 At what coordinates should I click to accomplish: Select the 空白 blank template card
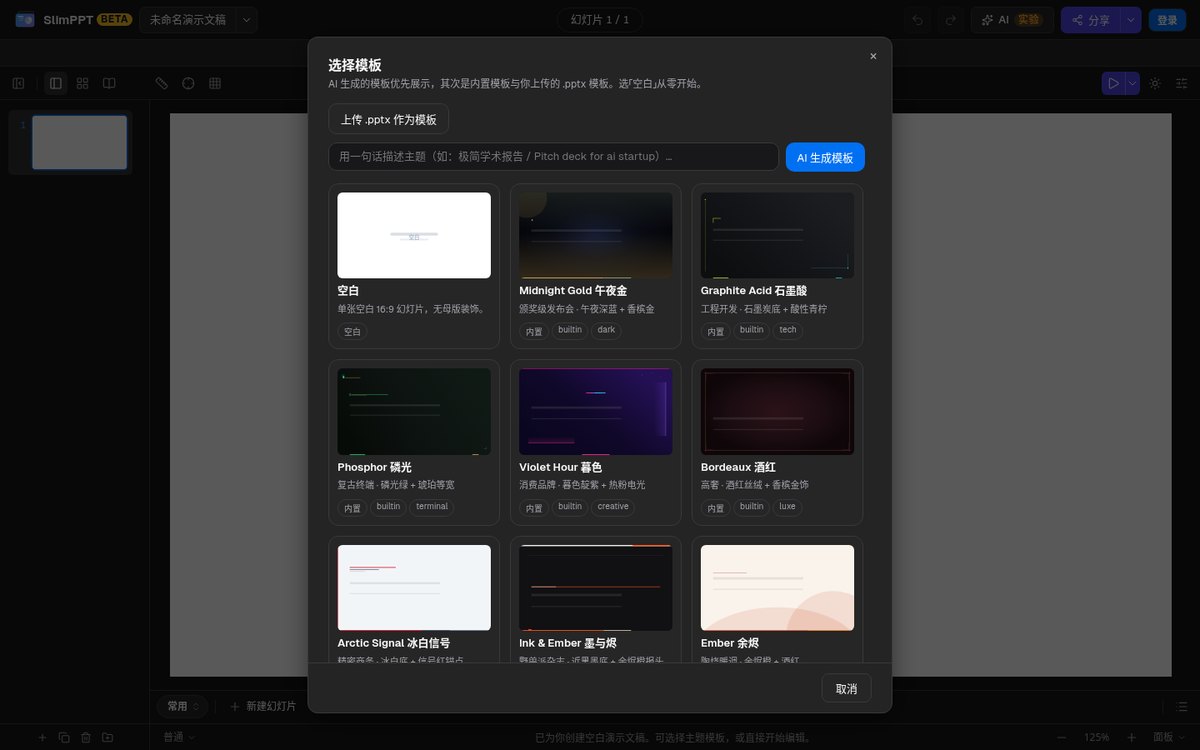pos(414,266)
